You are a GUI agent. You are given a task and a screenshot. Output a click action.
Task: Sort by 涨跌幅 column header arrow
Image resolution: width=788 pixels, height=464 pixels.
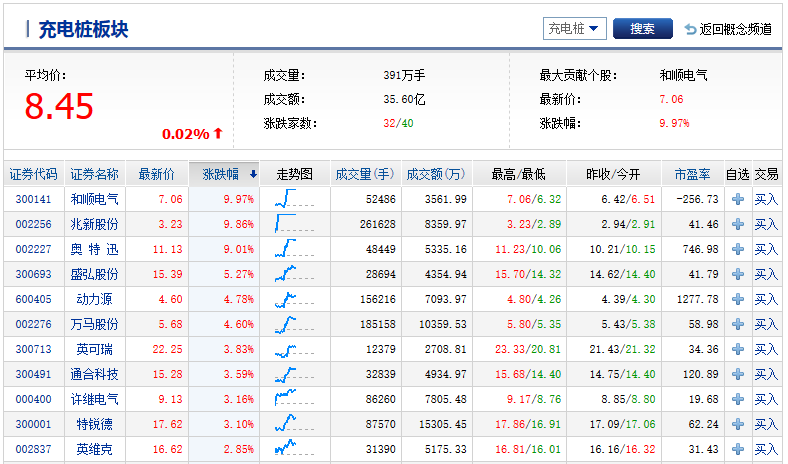(x=253, y=174)
